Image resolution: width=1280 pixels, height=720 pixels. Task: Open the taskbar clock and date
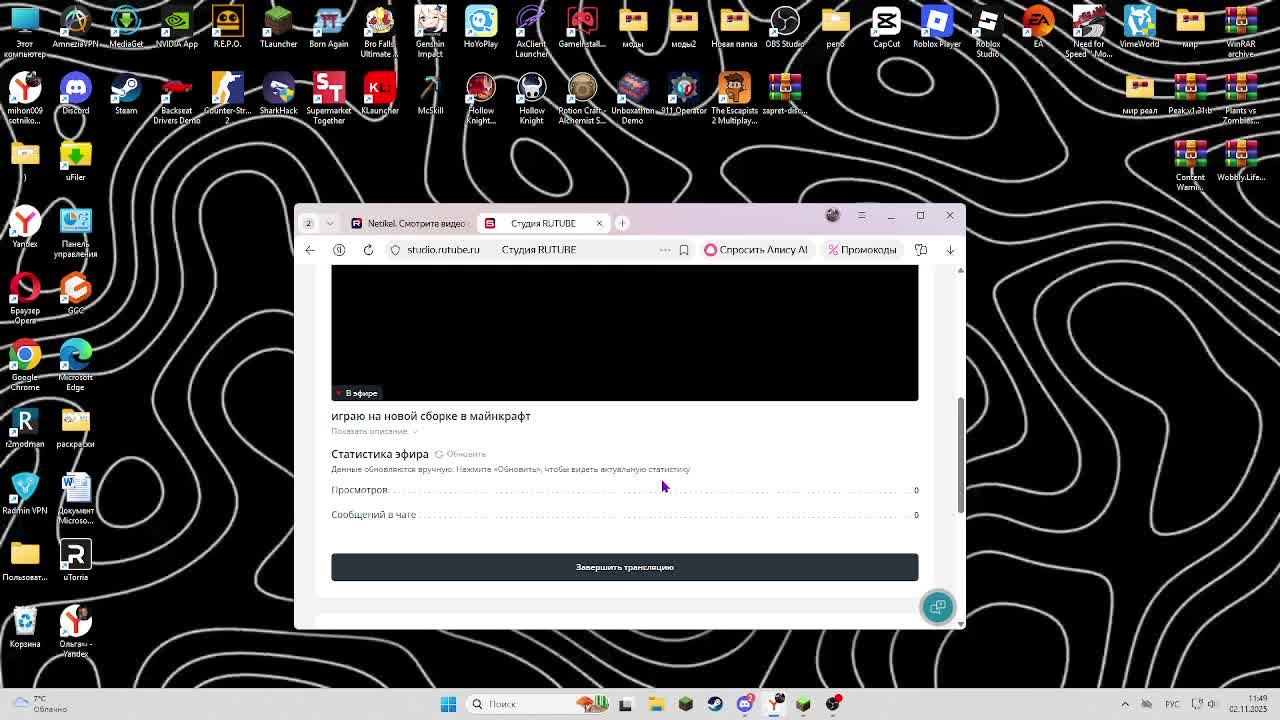(1248, 704)
